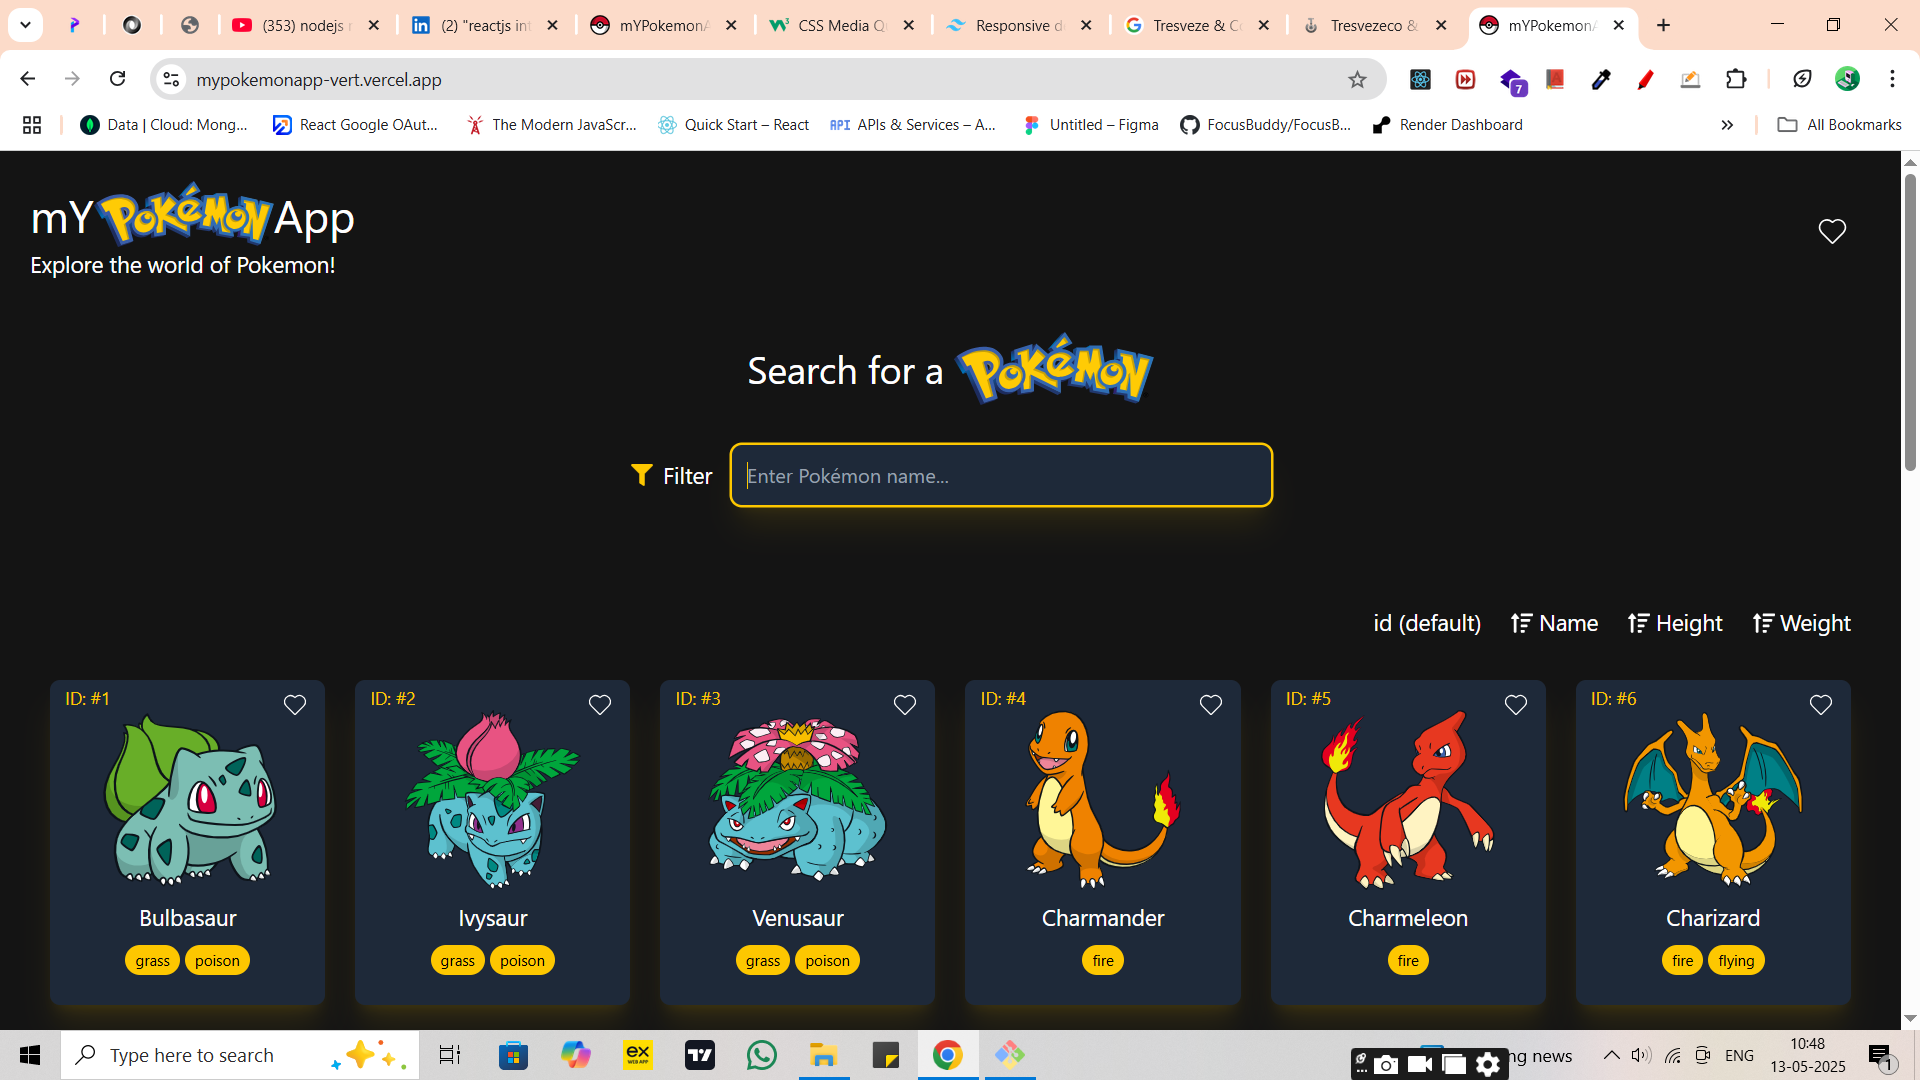Click the Charmeleon name label

1408,918
